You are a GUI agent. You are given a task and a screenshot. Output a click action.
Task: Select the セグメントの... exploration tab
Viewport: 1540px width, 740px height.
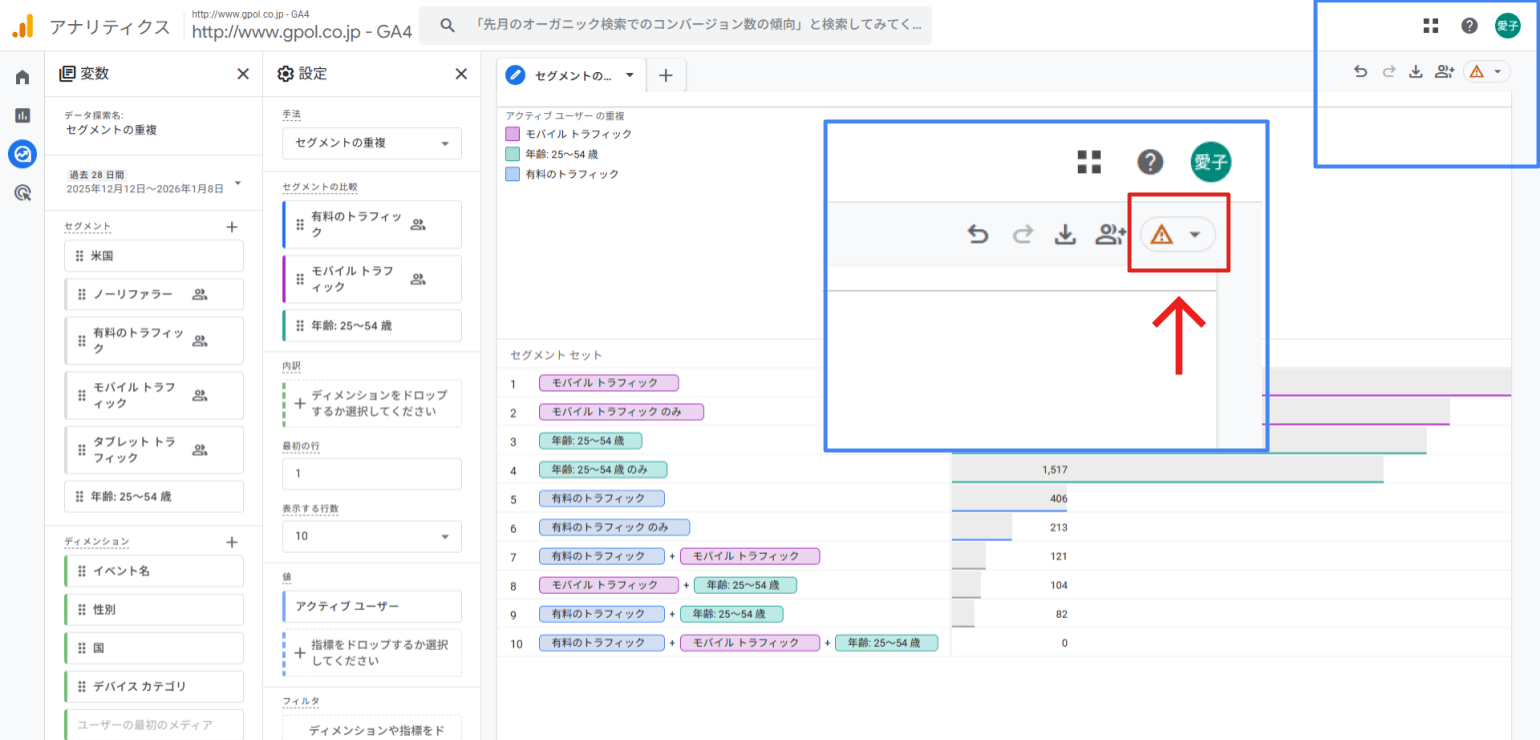tap(573, 74)
